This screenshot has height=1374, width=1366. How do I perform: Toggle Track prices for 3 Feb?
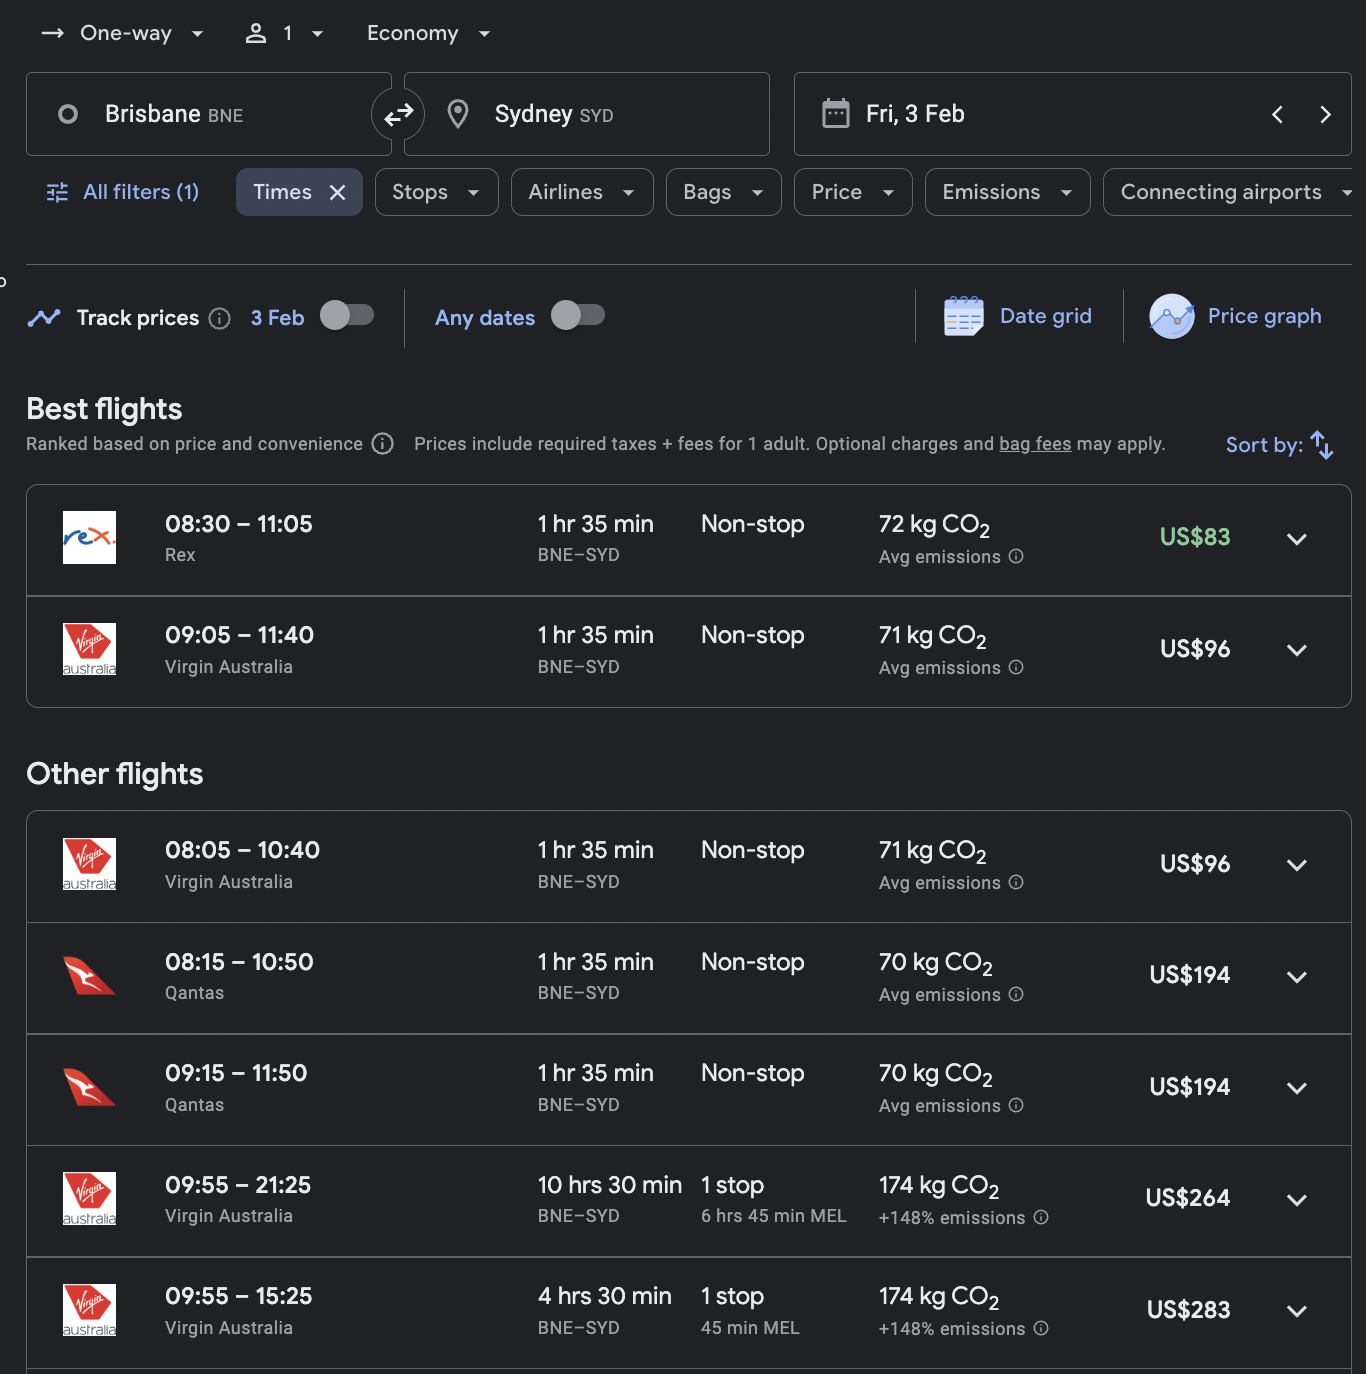[x=347, y=316]
